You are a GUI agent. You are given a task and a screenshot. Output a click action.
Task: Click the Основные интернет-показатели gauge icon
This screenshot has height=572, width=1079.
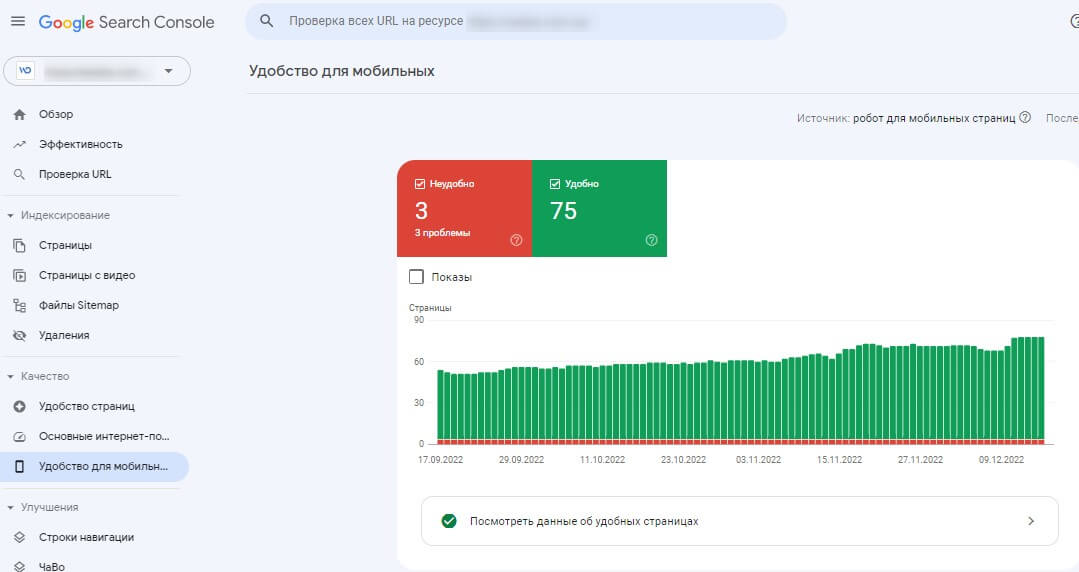(x=19, y=436)
